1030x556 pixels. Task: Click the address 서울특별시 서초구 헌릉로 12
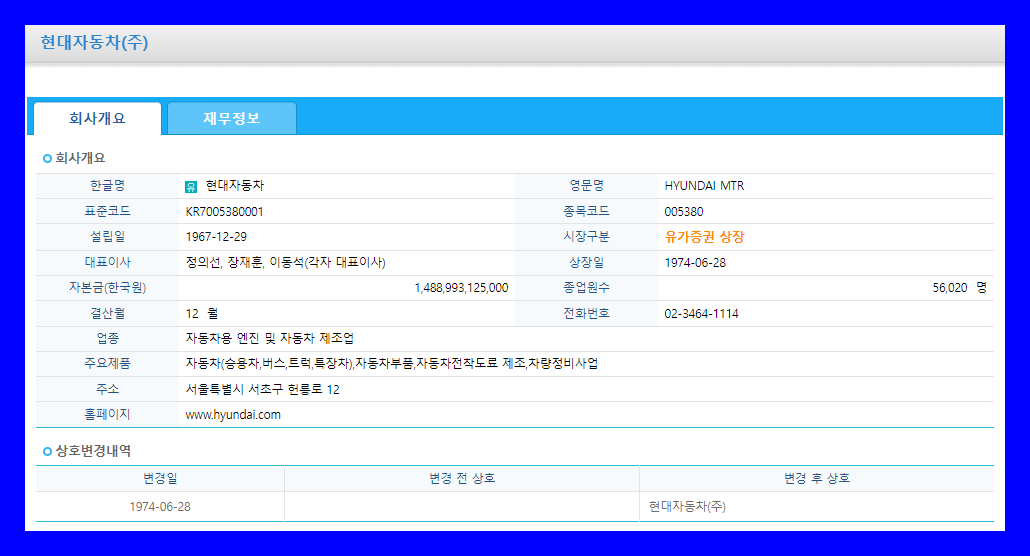tap(262, 389)
